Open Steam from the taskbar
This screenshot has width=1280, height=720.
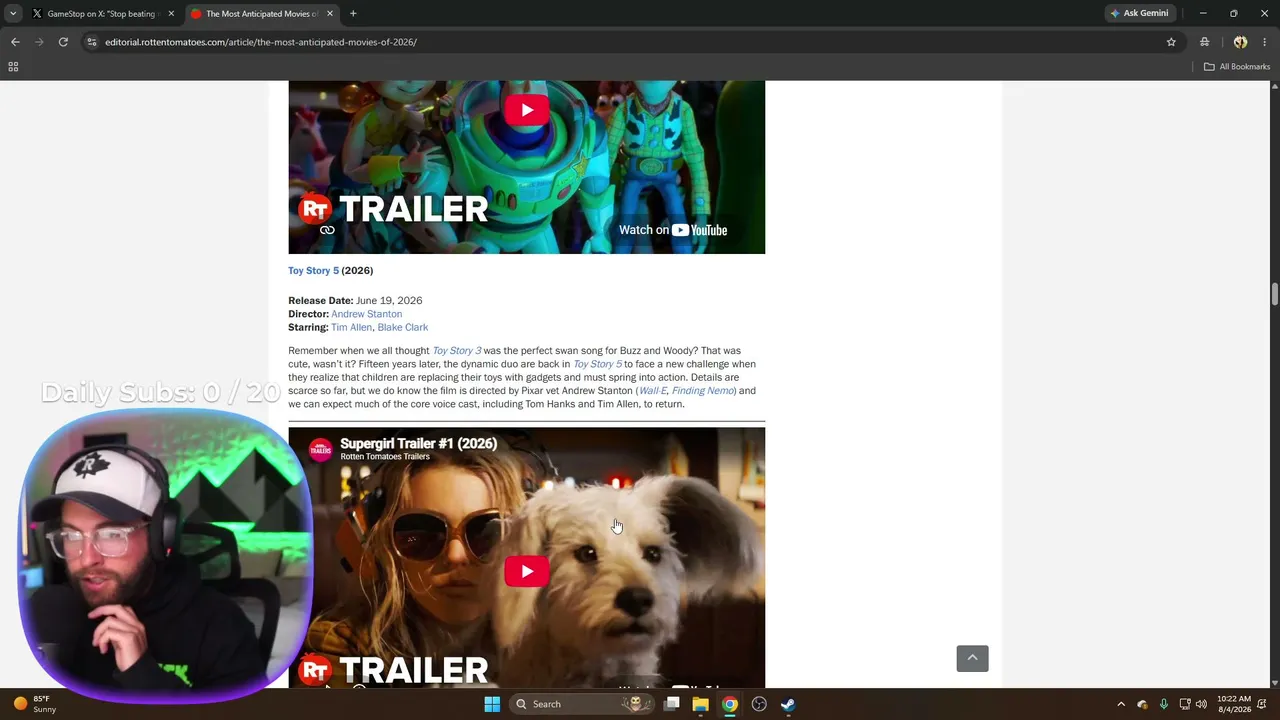[x=788, y=704]
